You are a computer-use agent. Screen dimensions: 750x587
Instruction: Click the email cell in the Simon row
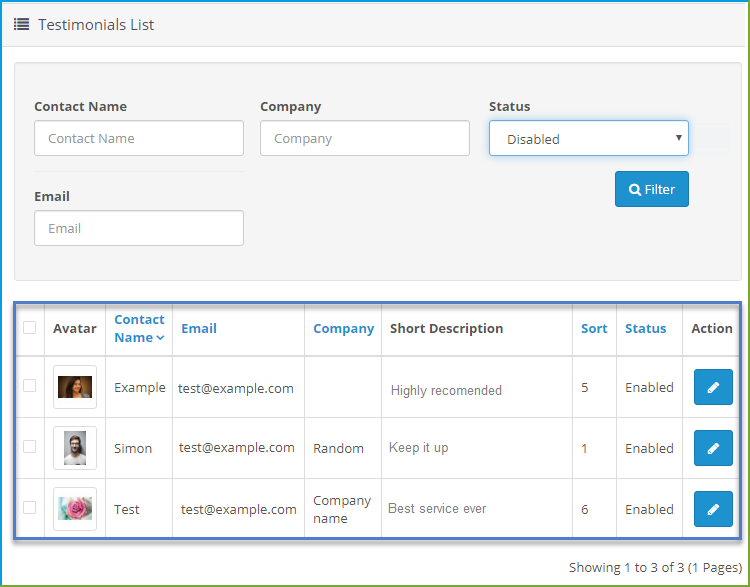click(x=237, y=448)
